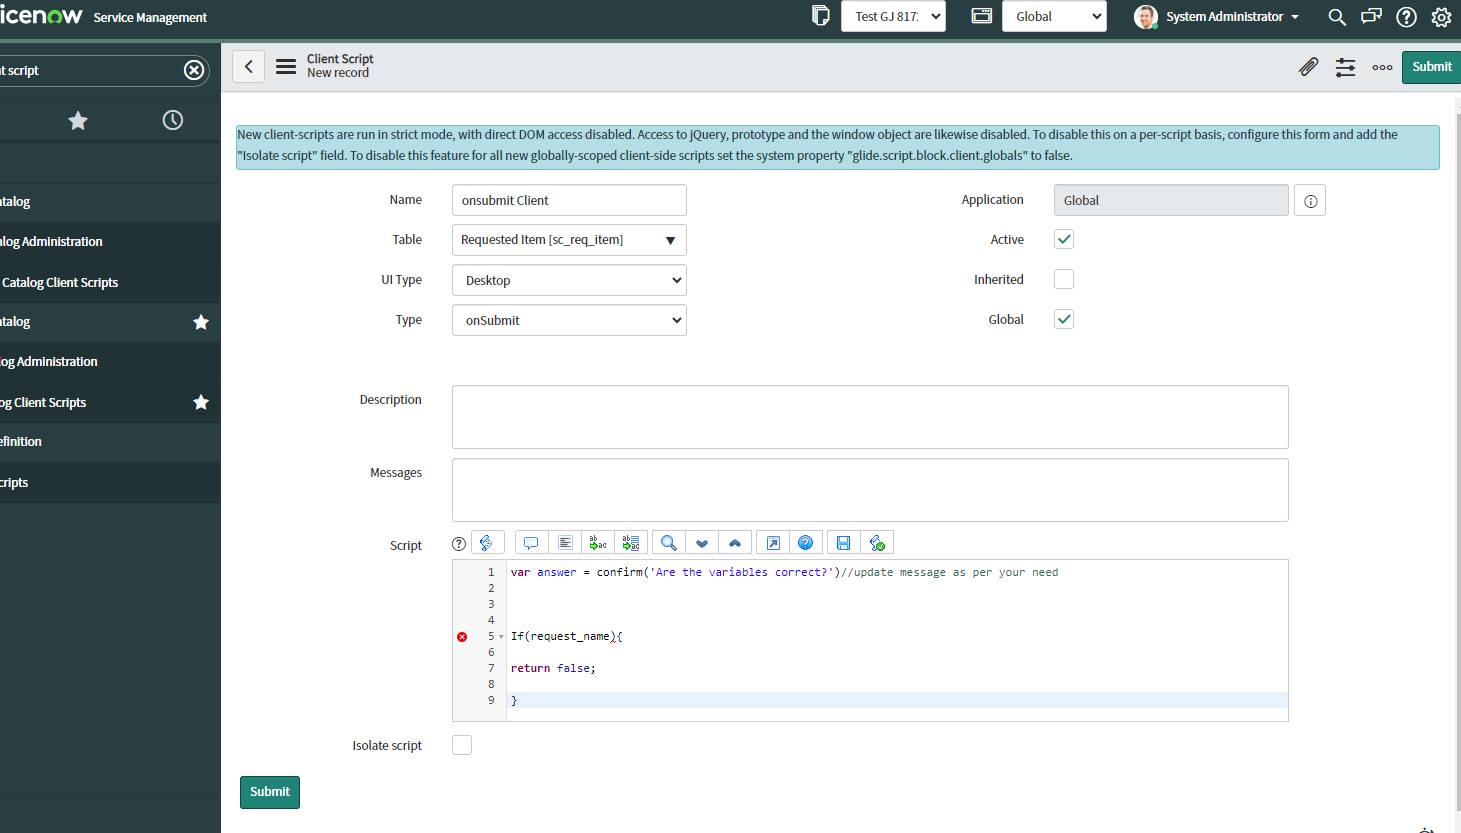Click the script editor search icon
The width and height of the screenshot is (1461, 833).
pyautogui.click(x=669, y=543)
